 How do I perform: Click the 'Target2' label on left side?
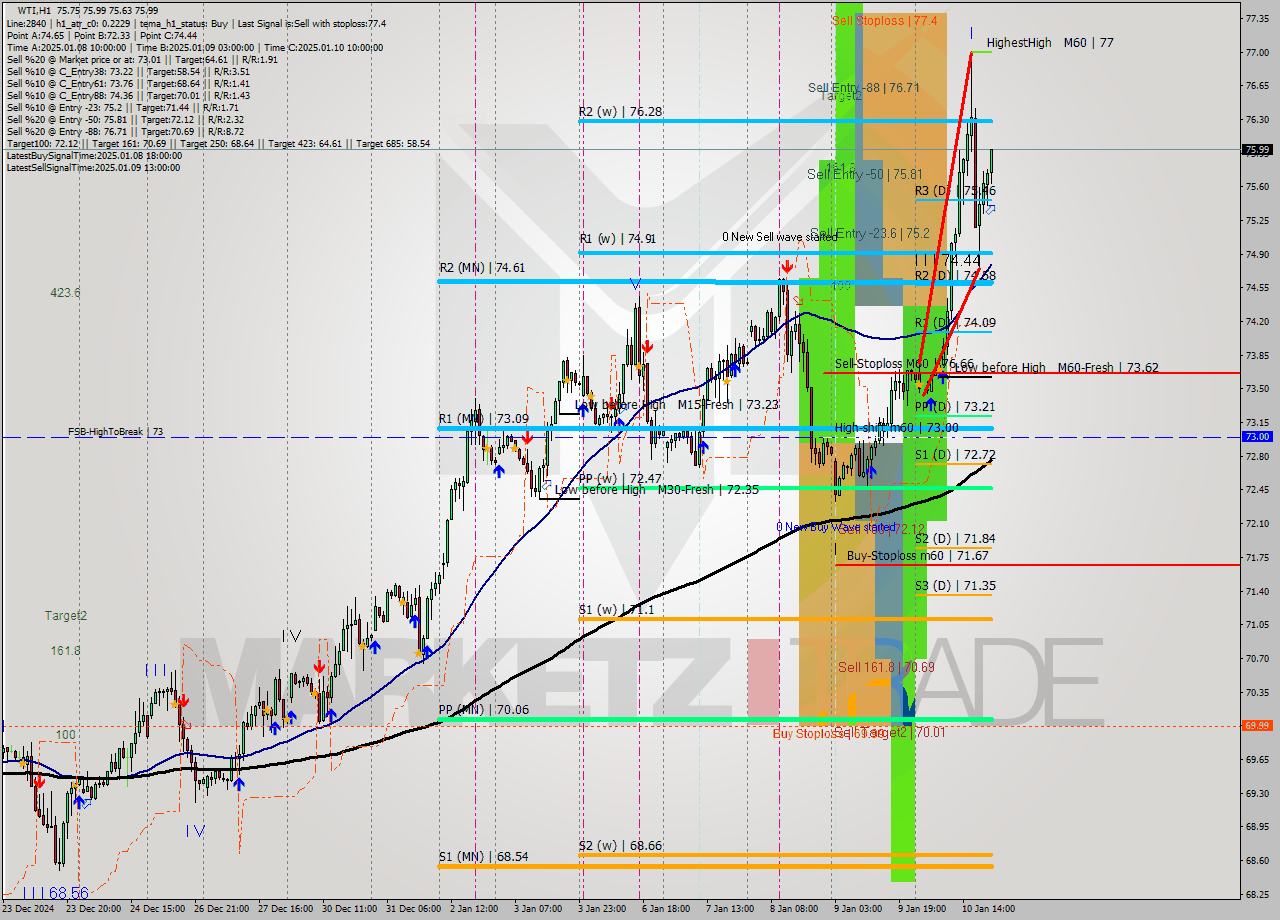[65, 616]
